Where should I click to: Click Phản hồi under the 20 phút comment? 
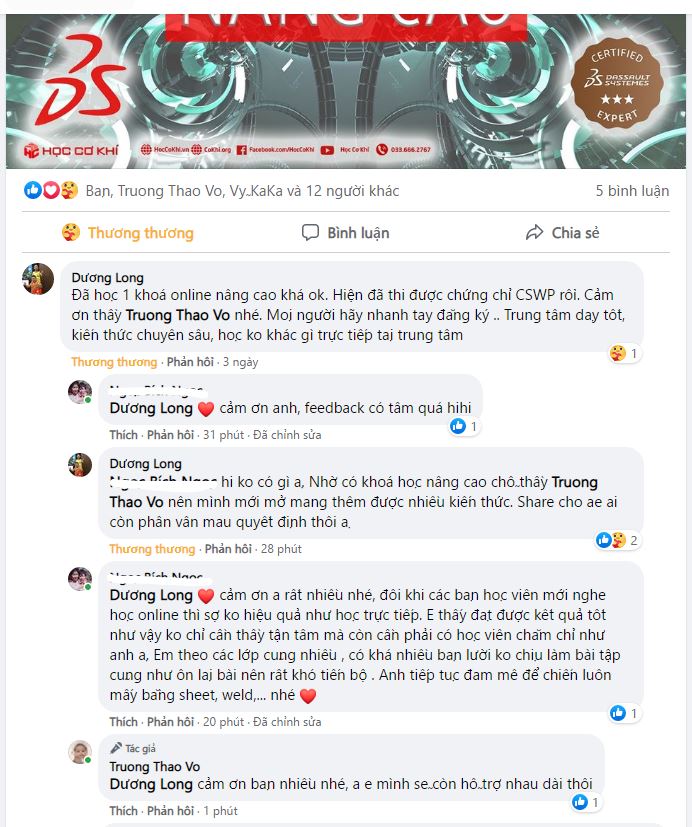170,722
